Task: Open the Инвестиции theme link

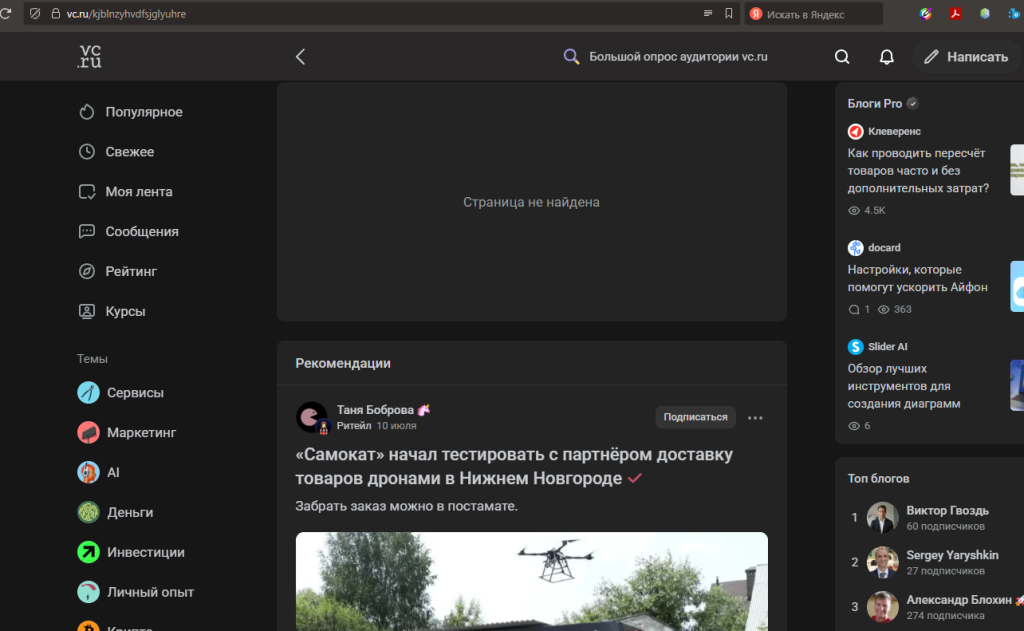Action: (x=146, y=552)
